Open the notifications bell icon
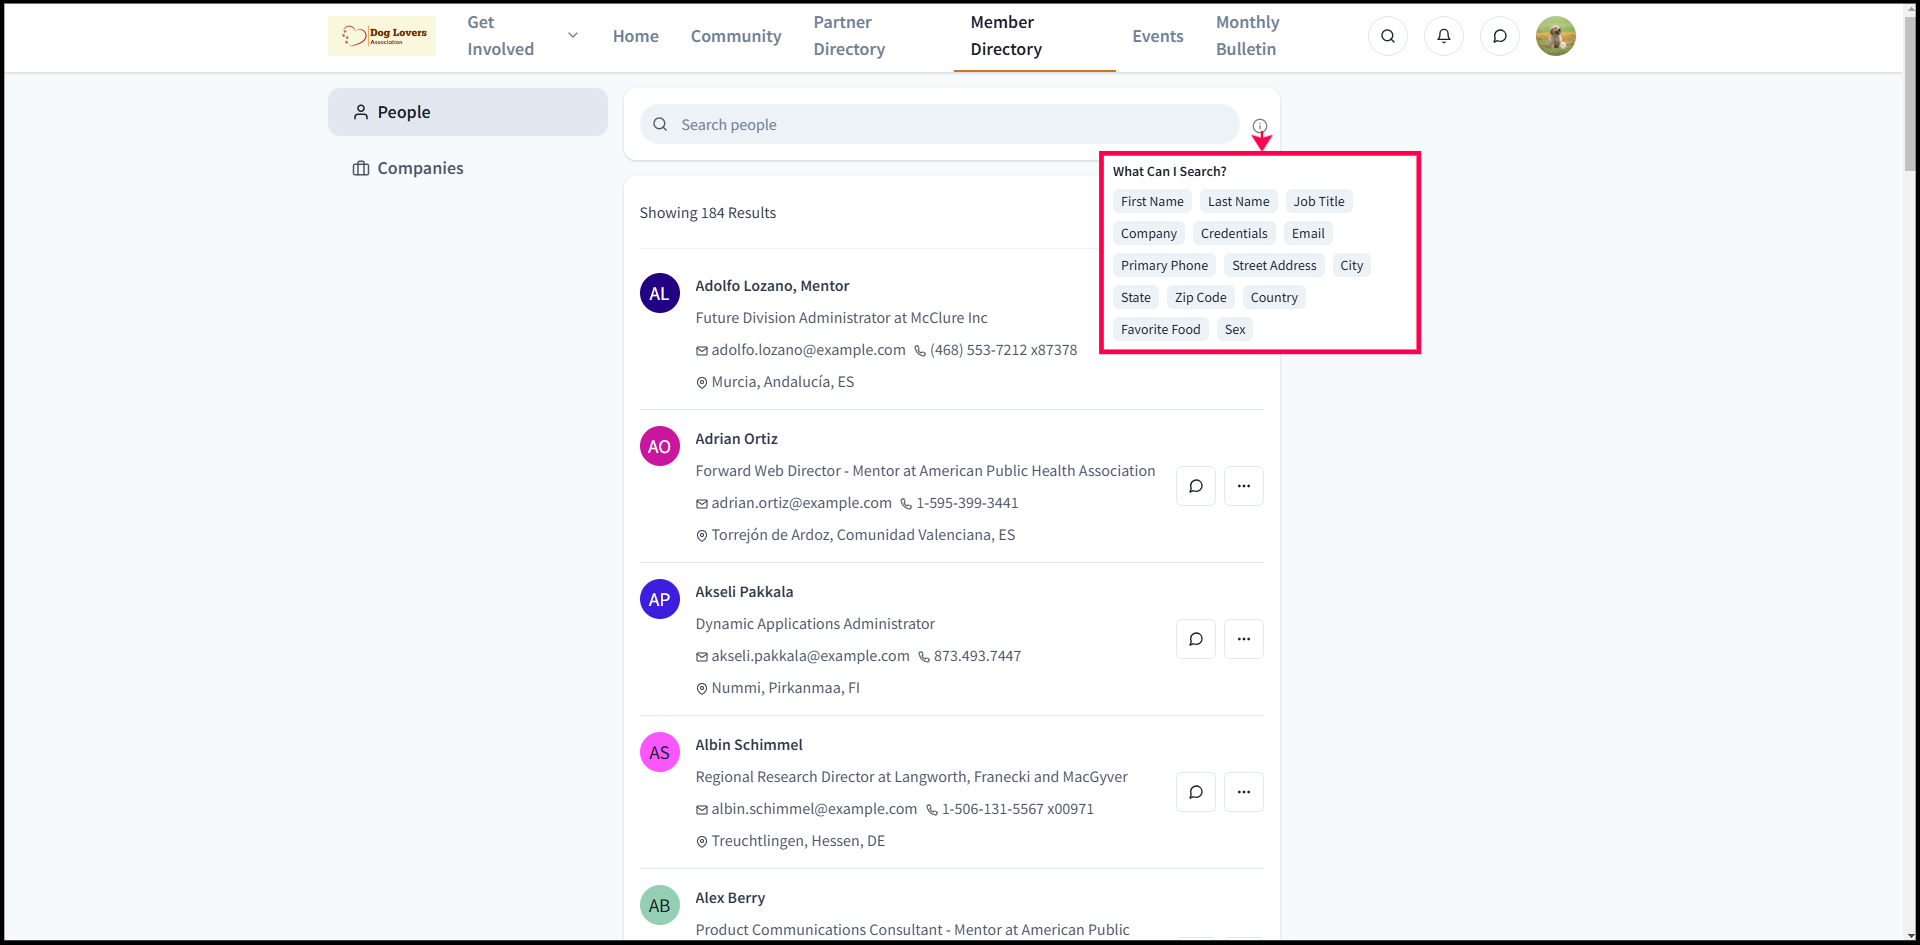The width and height of the screenshot is (1920, 945). coord(1444,36)
